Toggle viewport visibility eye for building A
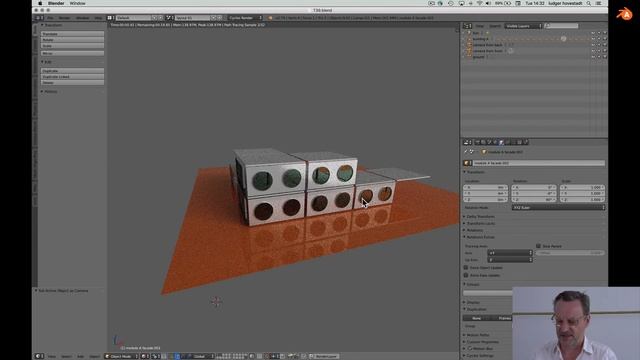Viewport: 640px width, 360px height. [x=593, y=39]
